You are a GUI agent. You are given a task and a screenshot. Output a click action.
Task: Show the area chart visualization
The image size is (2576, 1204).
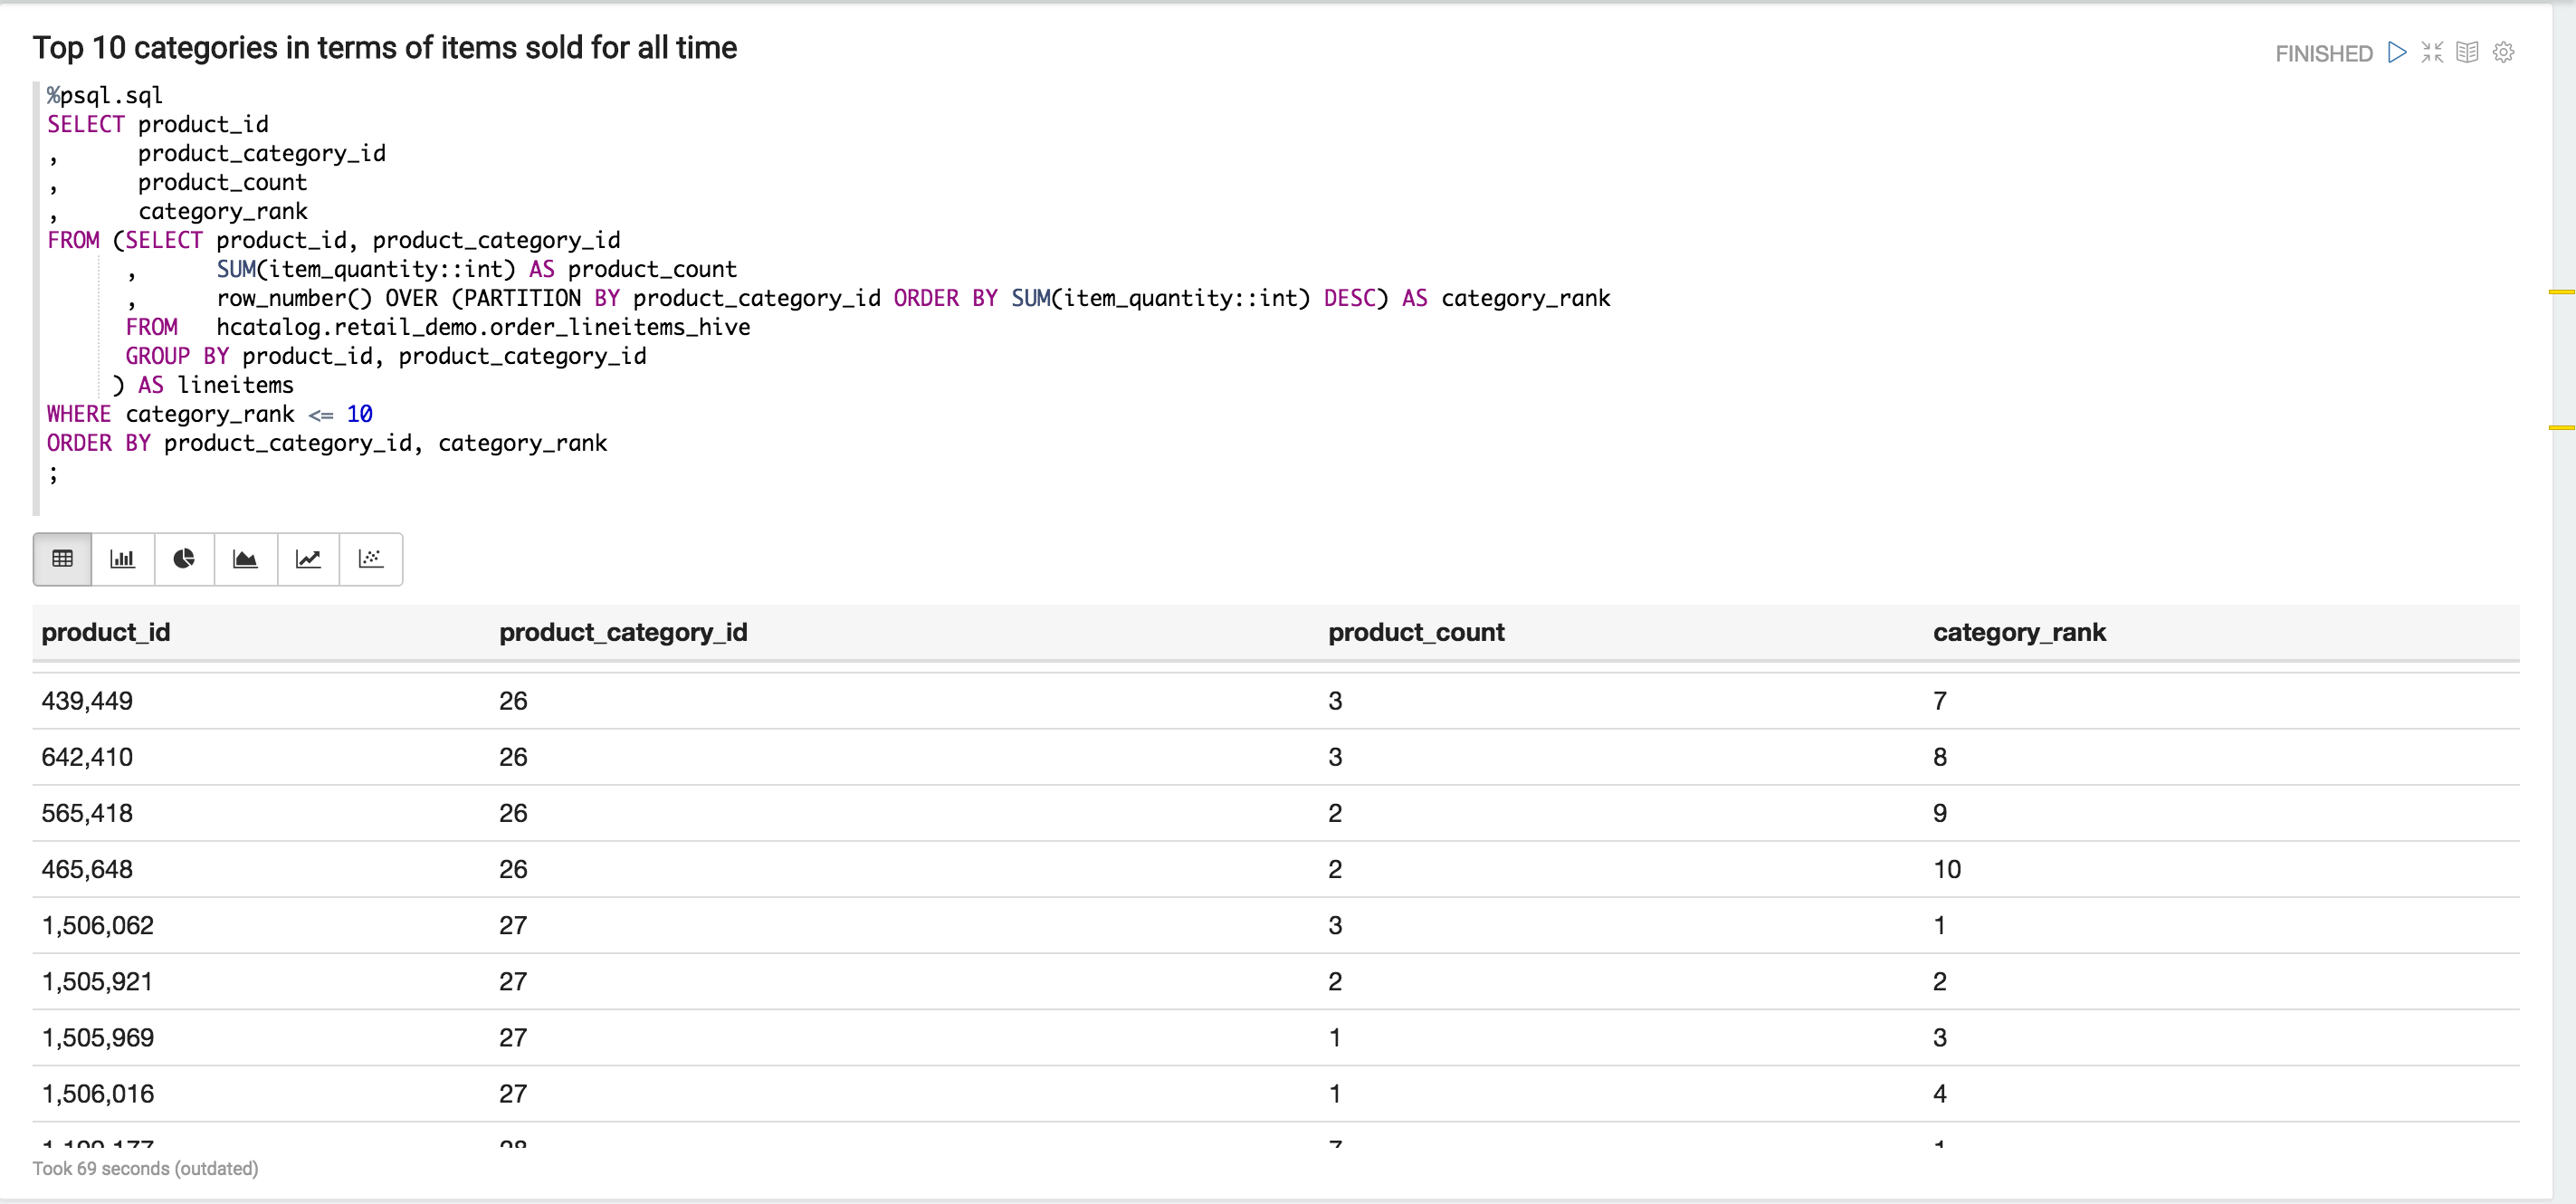coord(246,559)
